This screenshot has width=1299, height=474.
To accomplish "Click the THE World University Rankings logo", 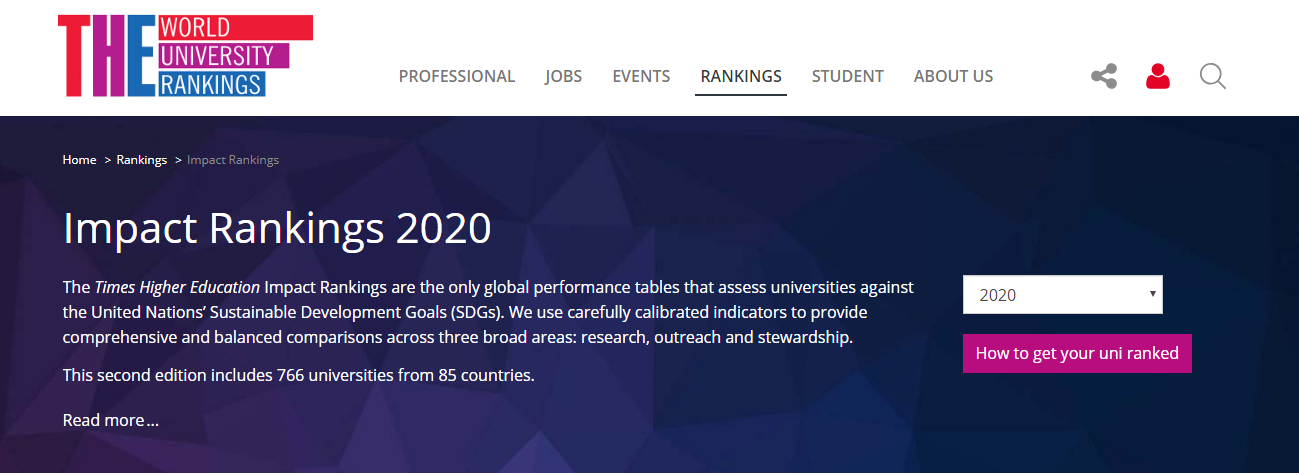I will [185, 56].
